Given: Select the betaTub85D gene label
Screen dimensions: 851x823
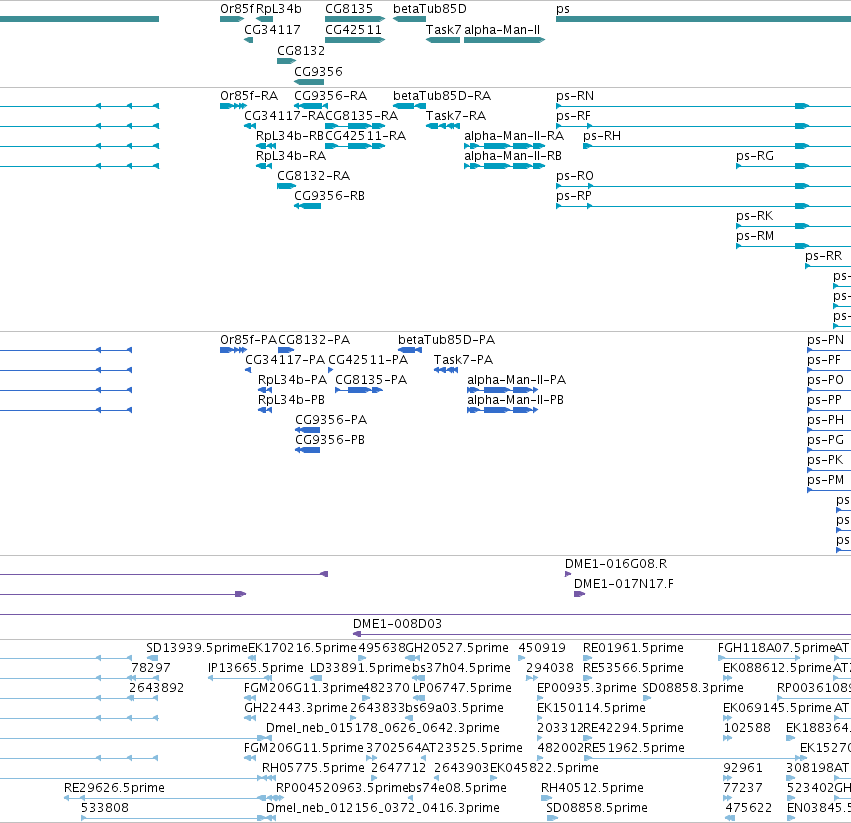Looking at the screenshot, I should pyautogui.click(x=429, y=9).
